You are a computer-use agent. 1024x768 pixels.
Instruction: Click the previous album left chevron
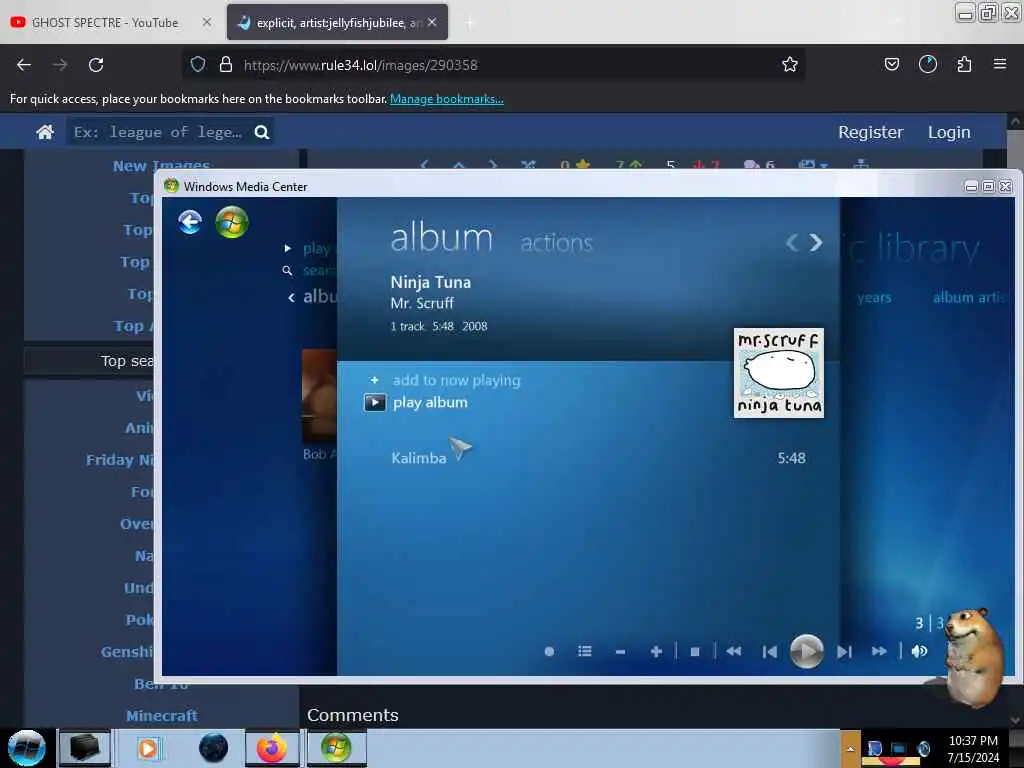792,243
